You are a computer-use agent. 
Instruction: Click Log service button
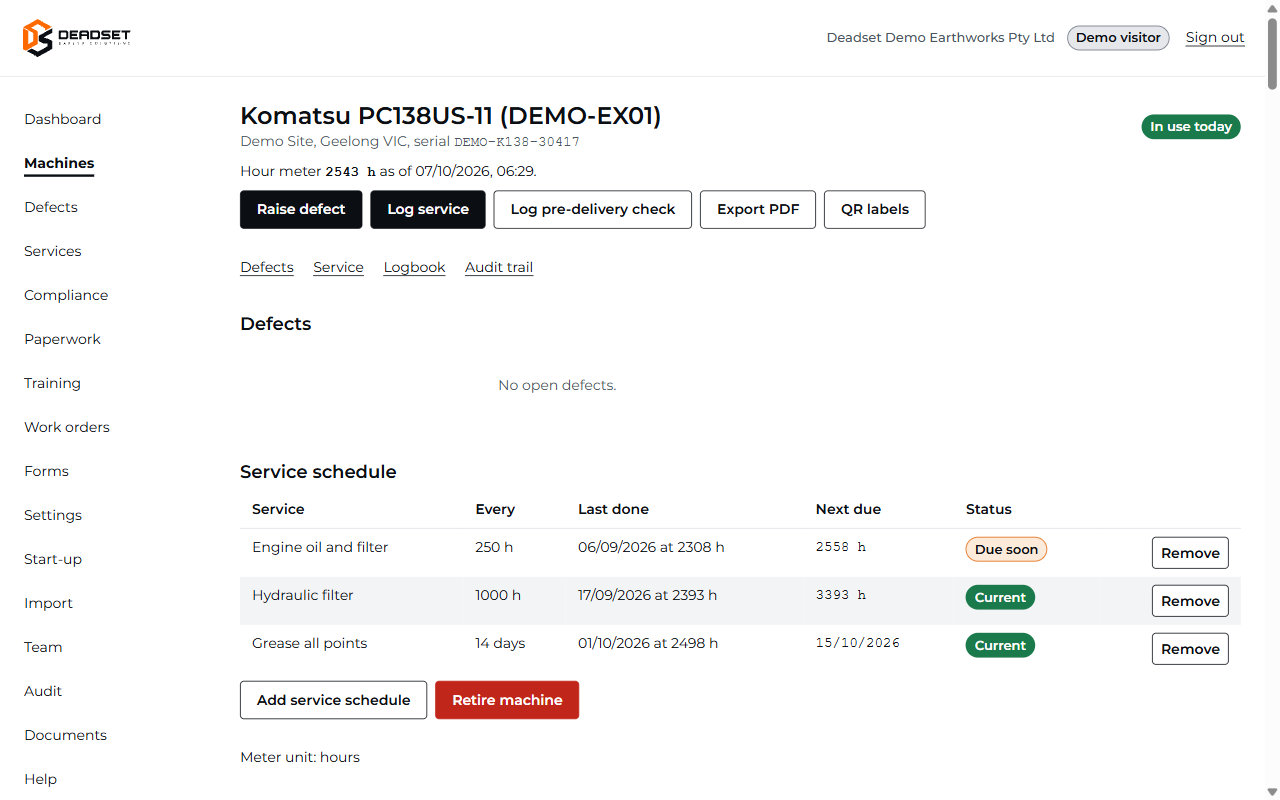click(x=428, y=210)
